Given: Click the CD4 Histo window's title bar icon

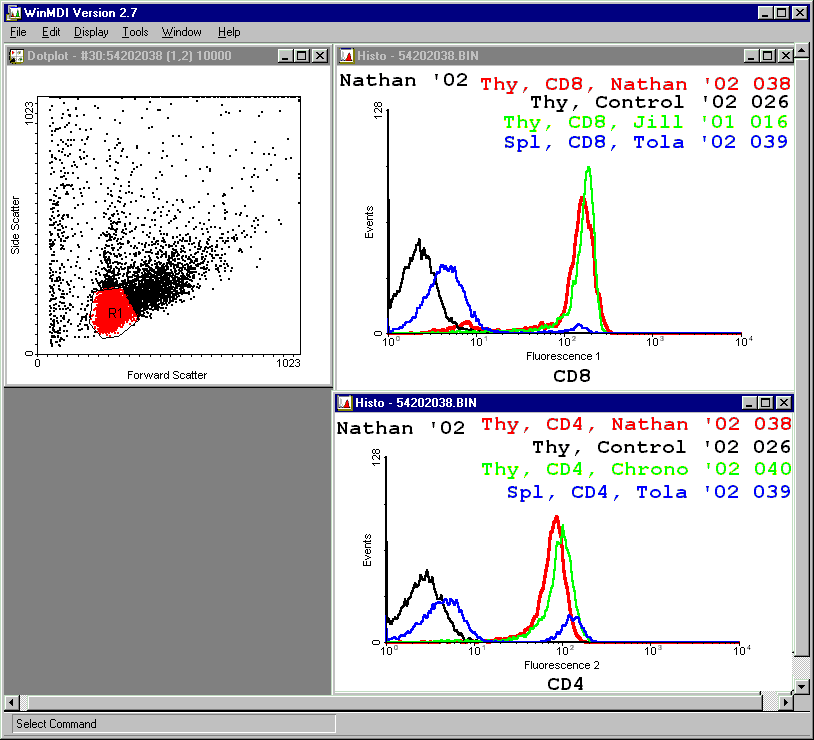Looking at the screenshot, I should tap(346, 403).
